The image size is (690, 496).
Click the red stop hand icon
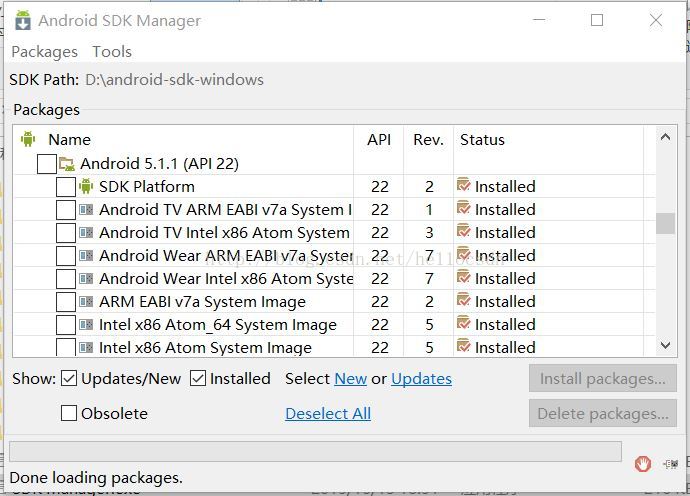pyautogui.click(x=644, y=463)
